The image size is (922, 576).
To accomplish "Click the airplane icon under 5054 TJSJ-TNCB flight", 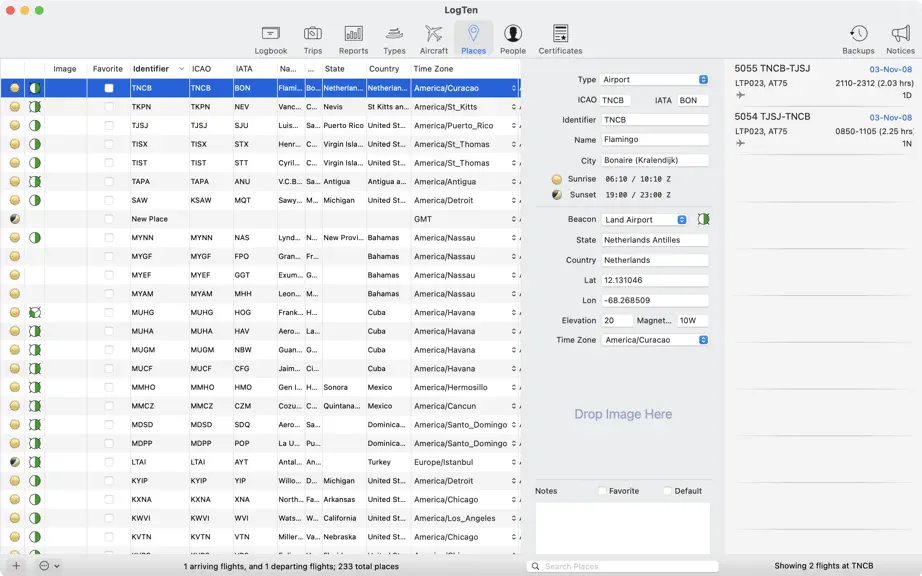I will click(740, 143).
